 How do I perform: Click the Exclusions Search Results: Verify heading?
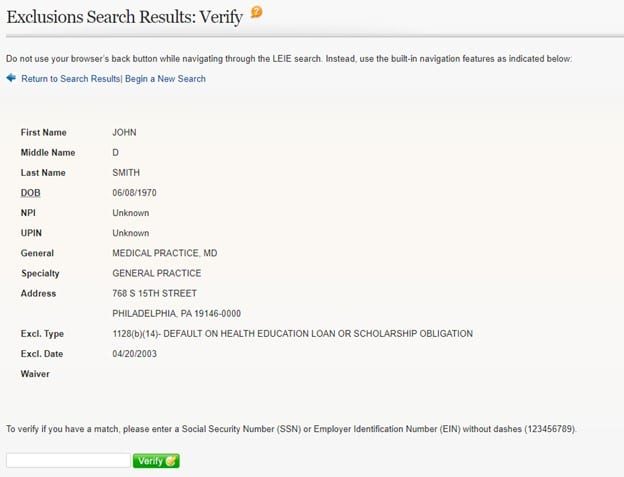[125, 17]
